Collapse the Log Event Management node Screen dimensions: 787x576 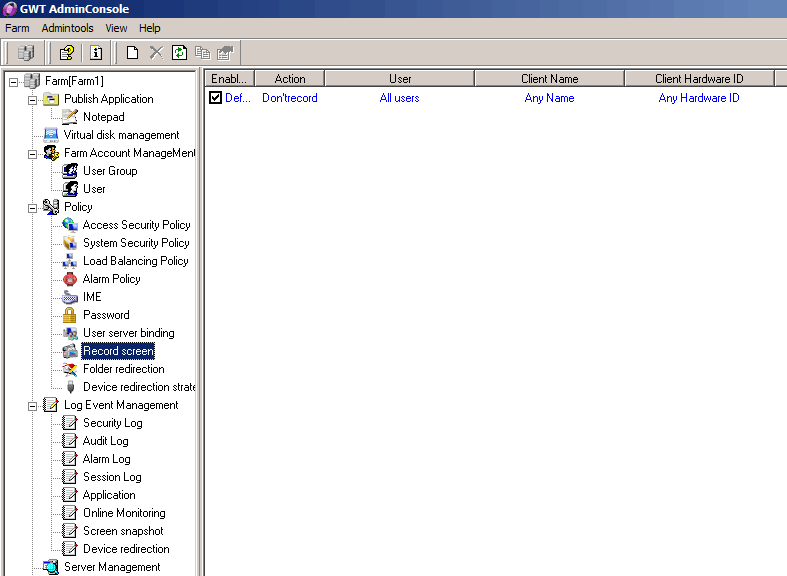click(33, 405)
